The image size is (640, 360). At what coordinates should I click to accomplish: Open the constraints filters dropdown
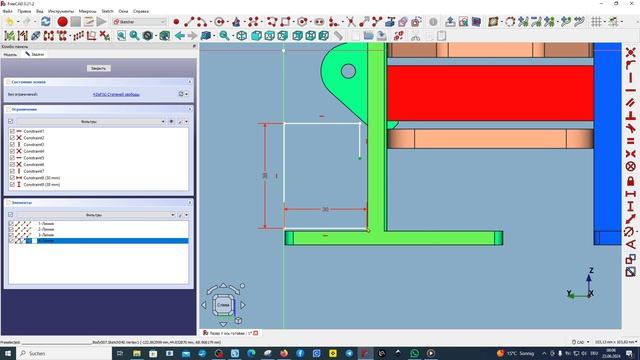91,122
